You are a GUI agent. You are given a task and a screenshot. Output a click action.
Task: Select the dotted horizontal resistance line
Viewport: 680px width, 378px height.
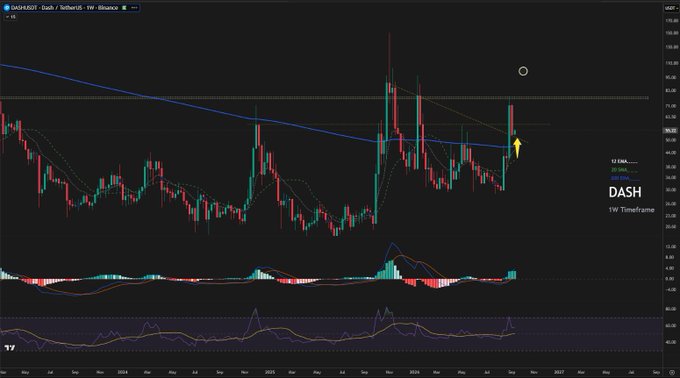[x=324, y=98]
